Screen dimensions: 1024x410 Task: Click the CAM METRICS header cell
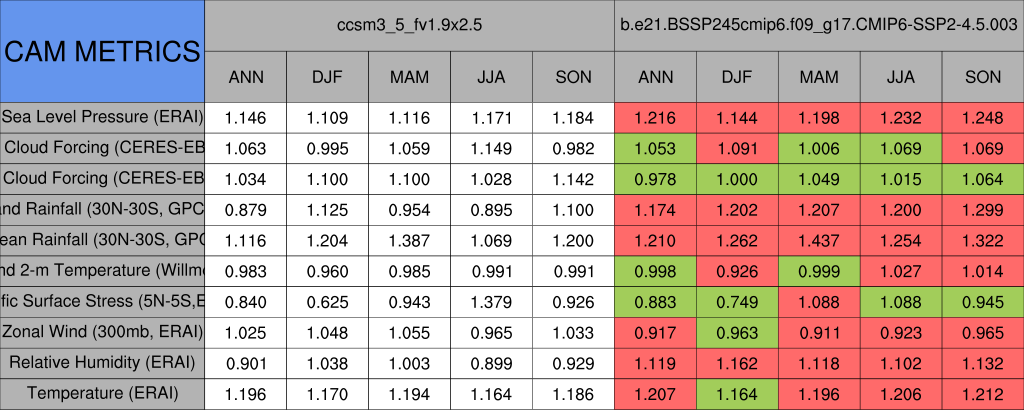point(102,50)
